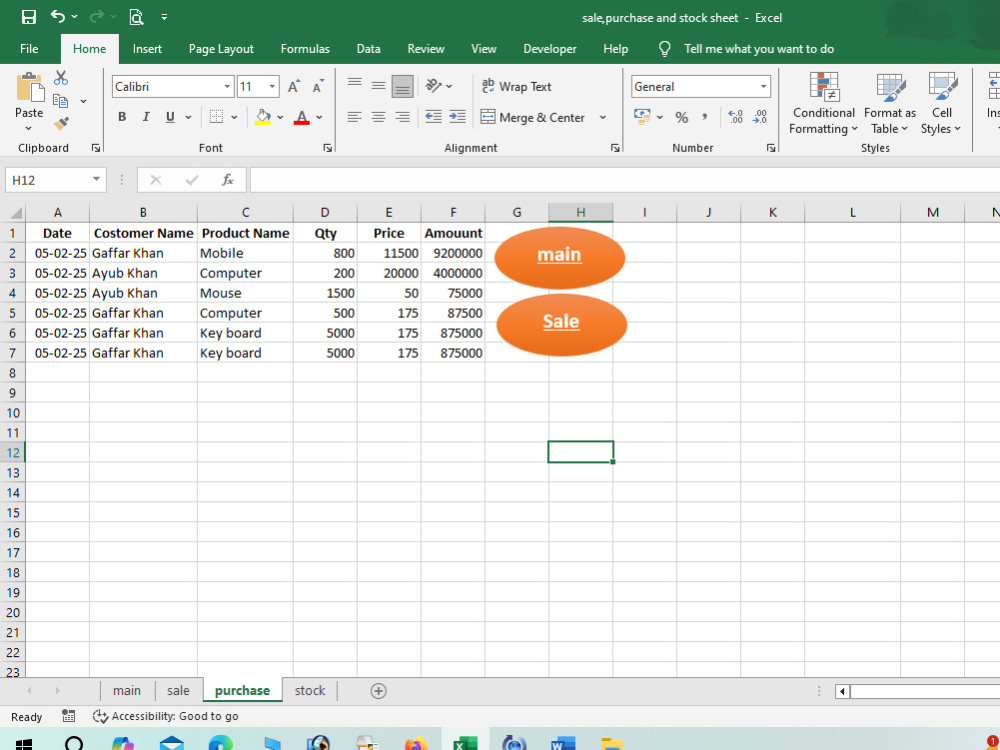The height and width of the screenshot is (750, 1000).
Task: Open Fill Color palette dropdown arrow
Action: click(x=280, y=117)
